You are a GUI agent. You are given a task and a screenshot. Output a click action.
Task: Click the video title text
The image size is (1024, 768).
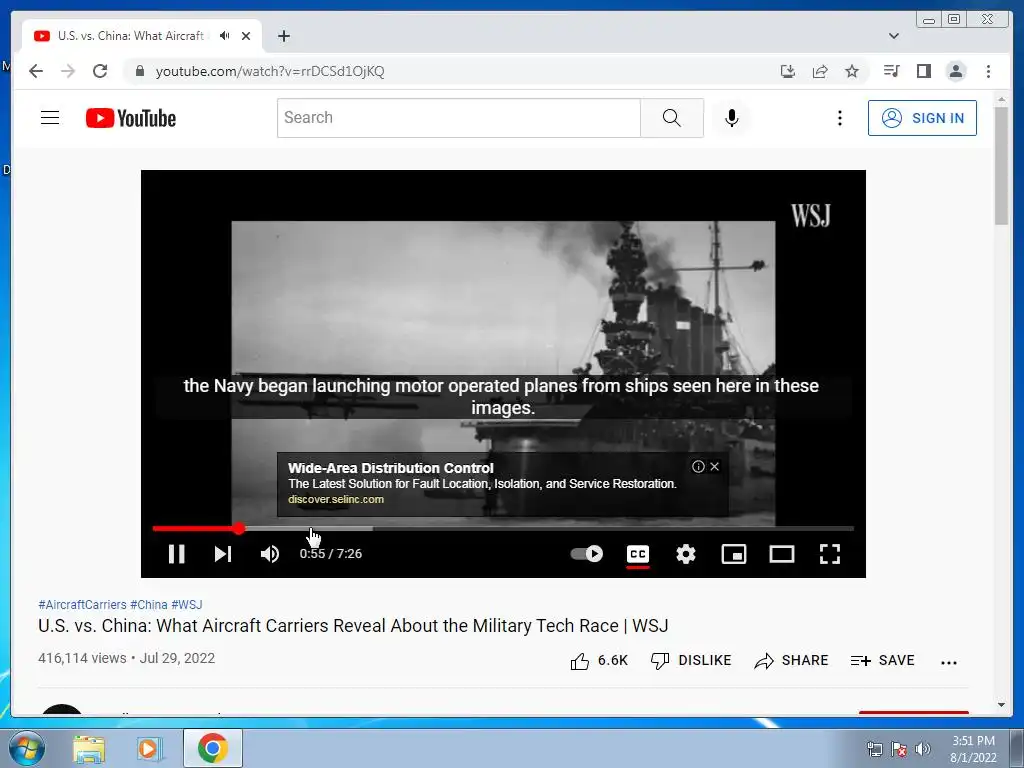353,626
